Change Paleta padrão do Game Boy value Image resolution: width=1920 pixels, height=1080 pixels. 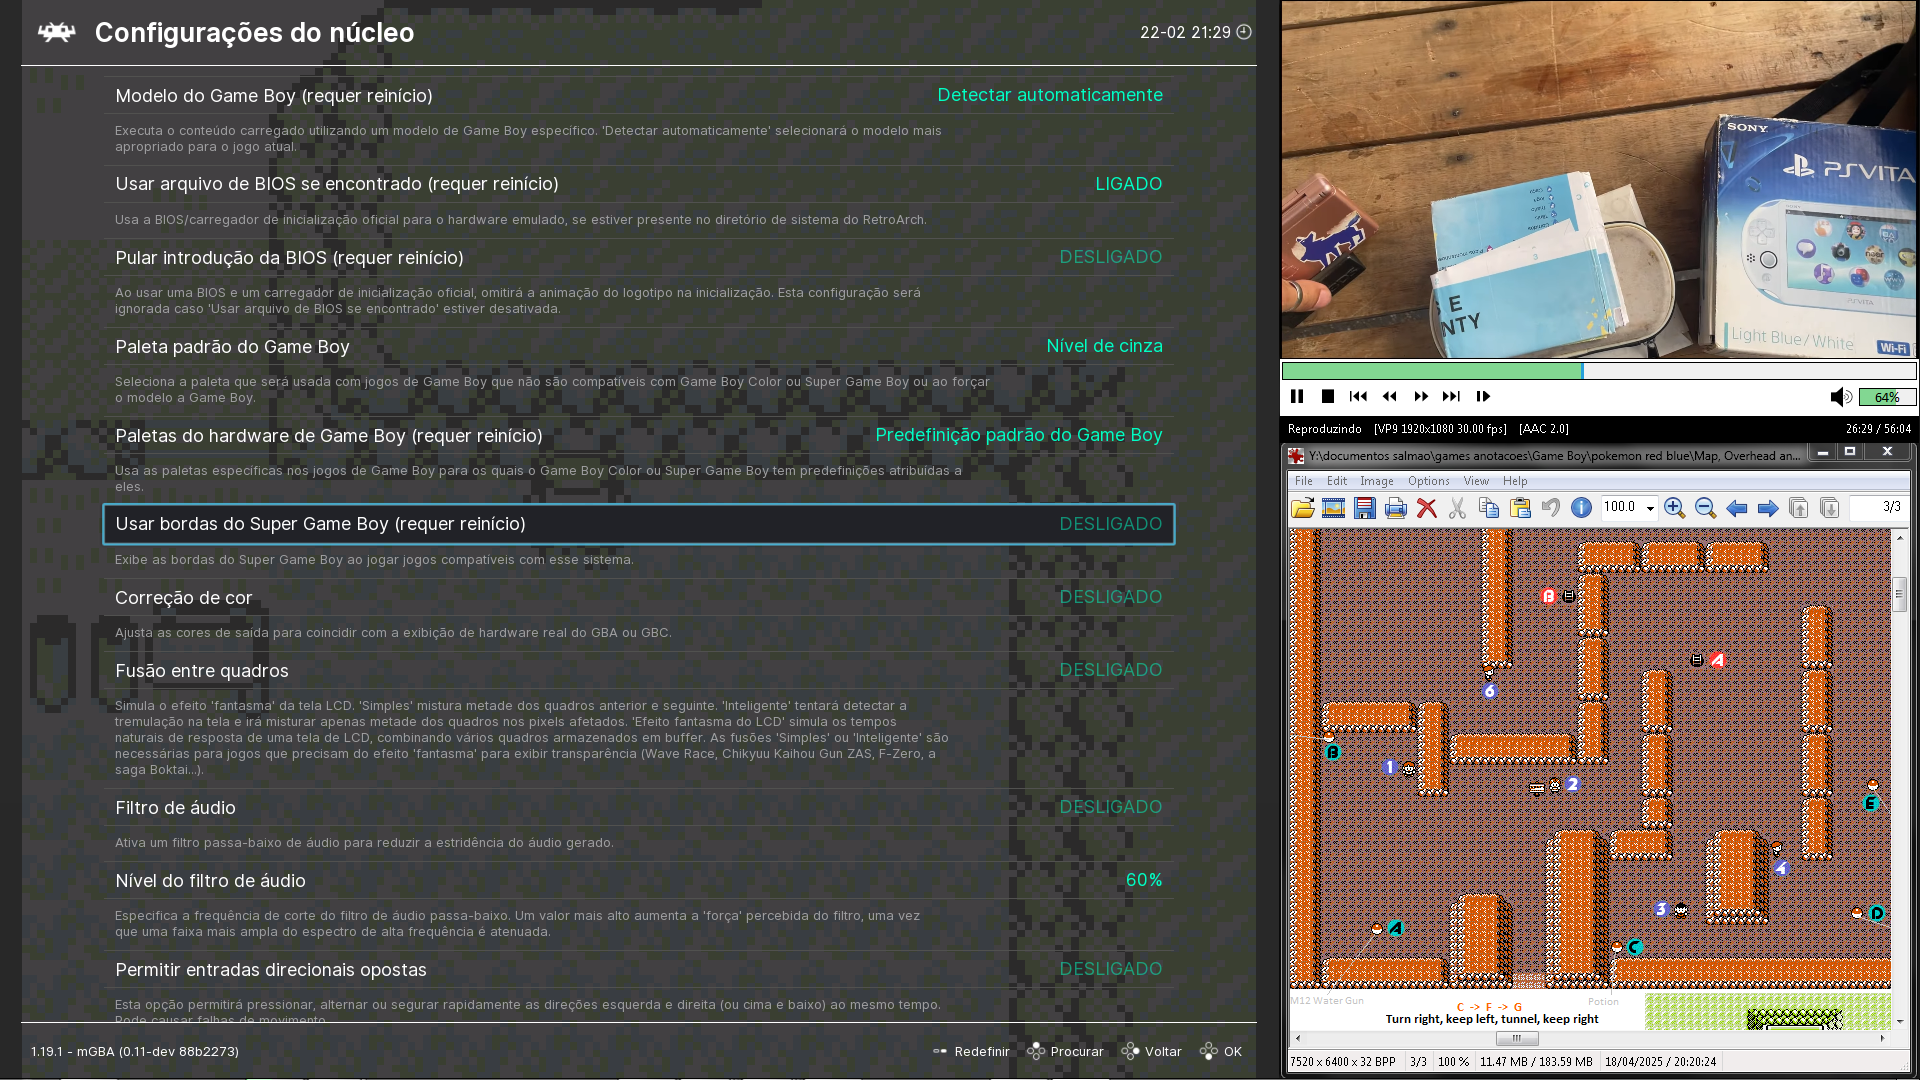(x=638, y=346)
